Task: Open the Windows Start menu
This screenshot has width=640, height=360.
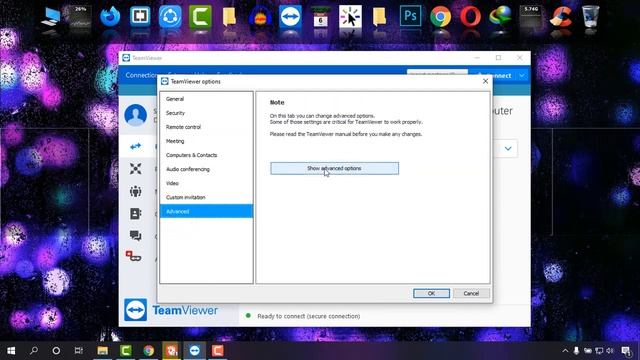Action: pos(11,351)
